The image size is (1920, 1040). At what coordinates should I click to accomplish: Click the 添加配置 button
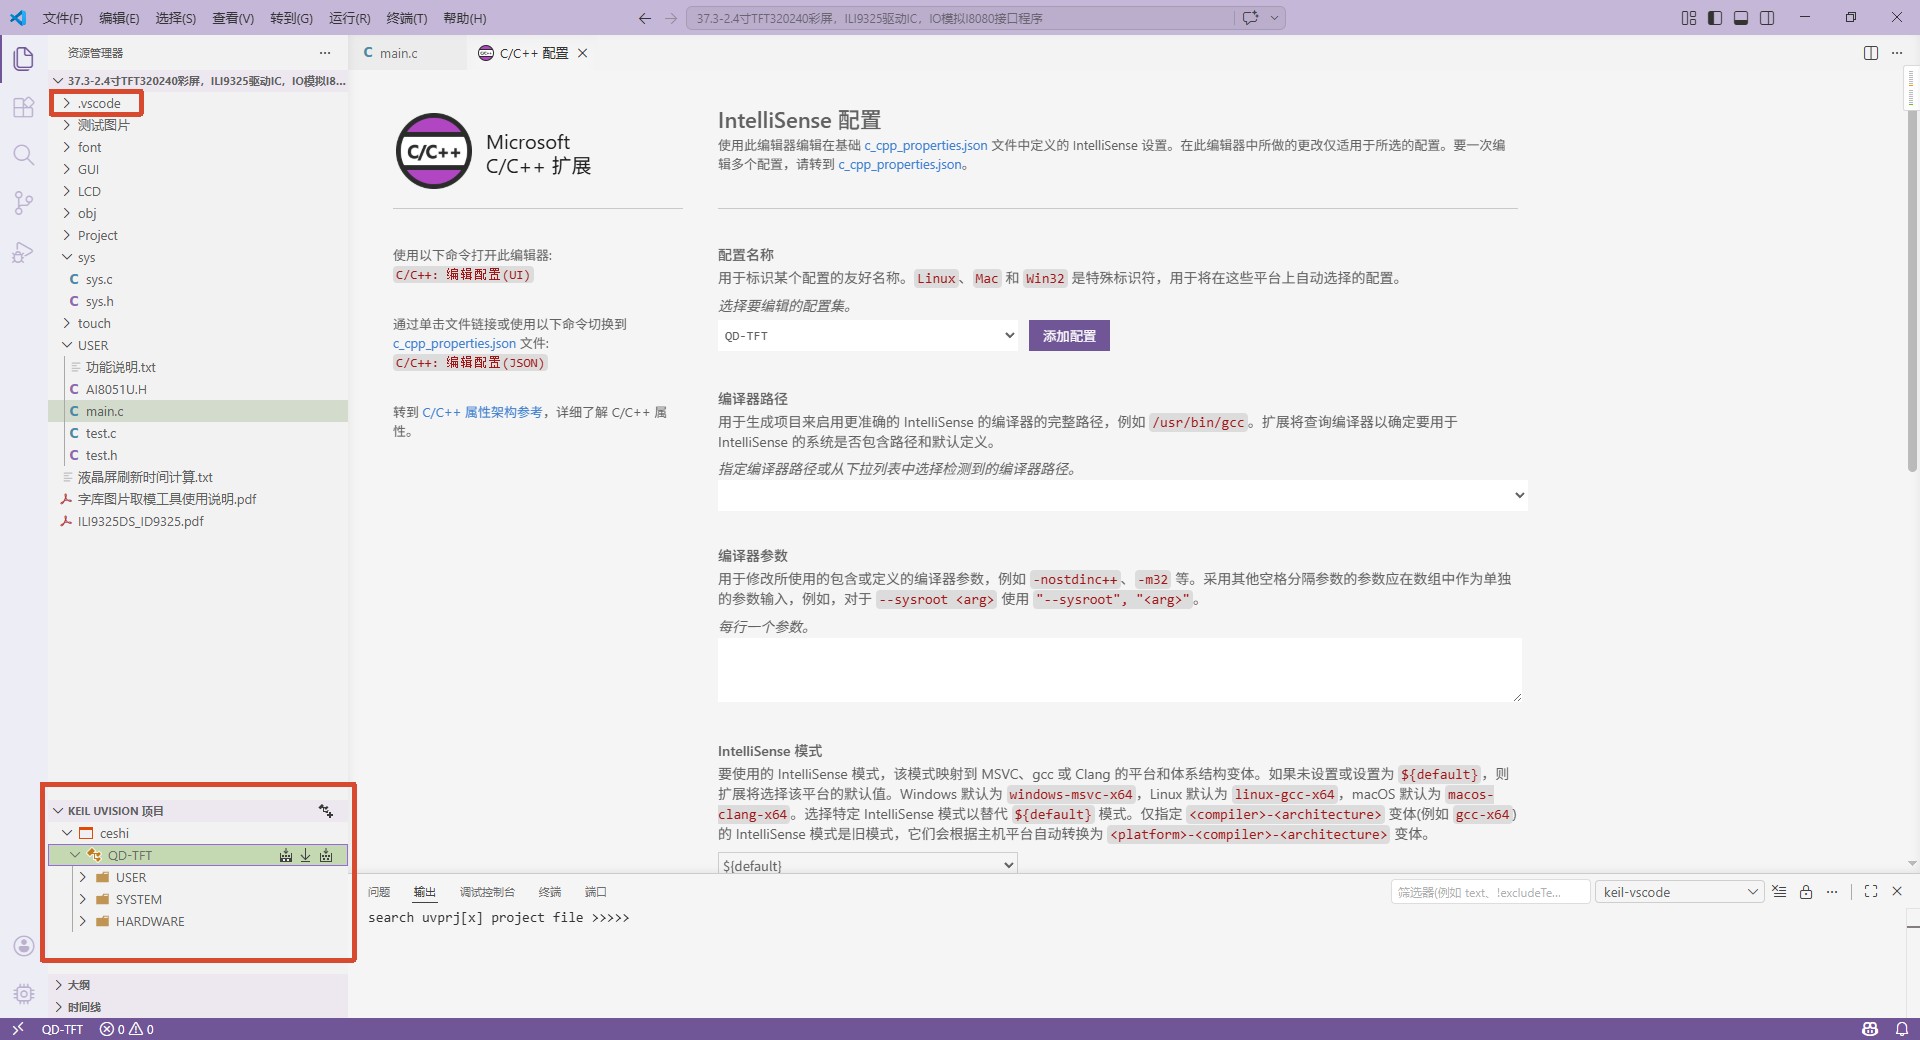coord(1069,336)
